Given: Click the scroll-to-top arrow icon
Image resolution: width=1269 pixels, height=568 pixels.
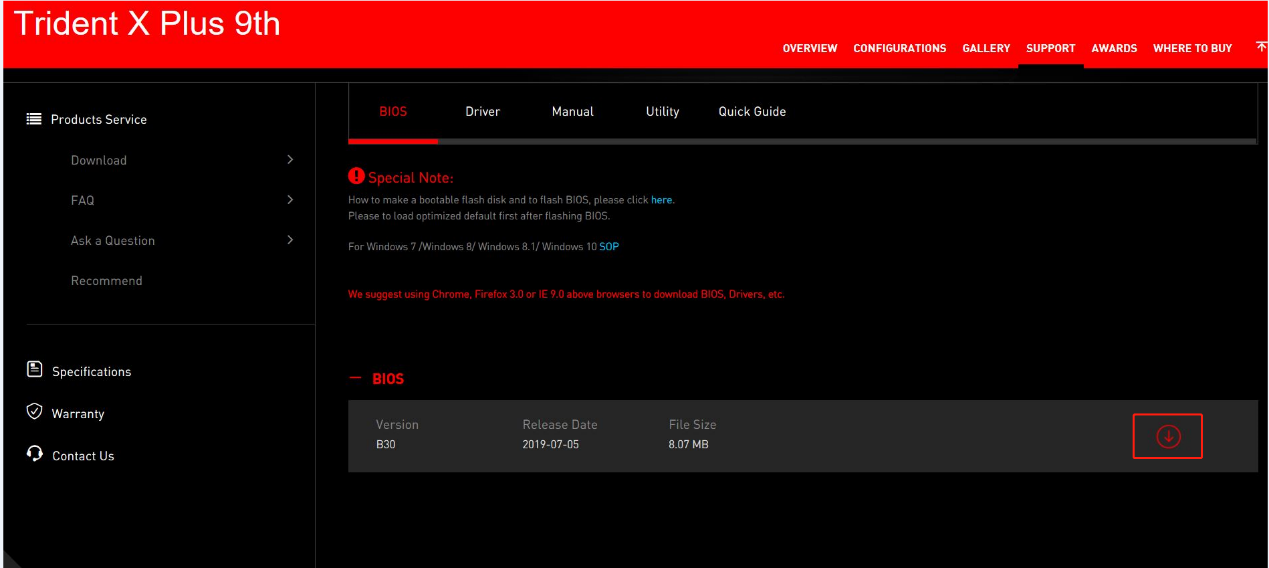Looking at the screenshot, I should tap(1261, 47).
